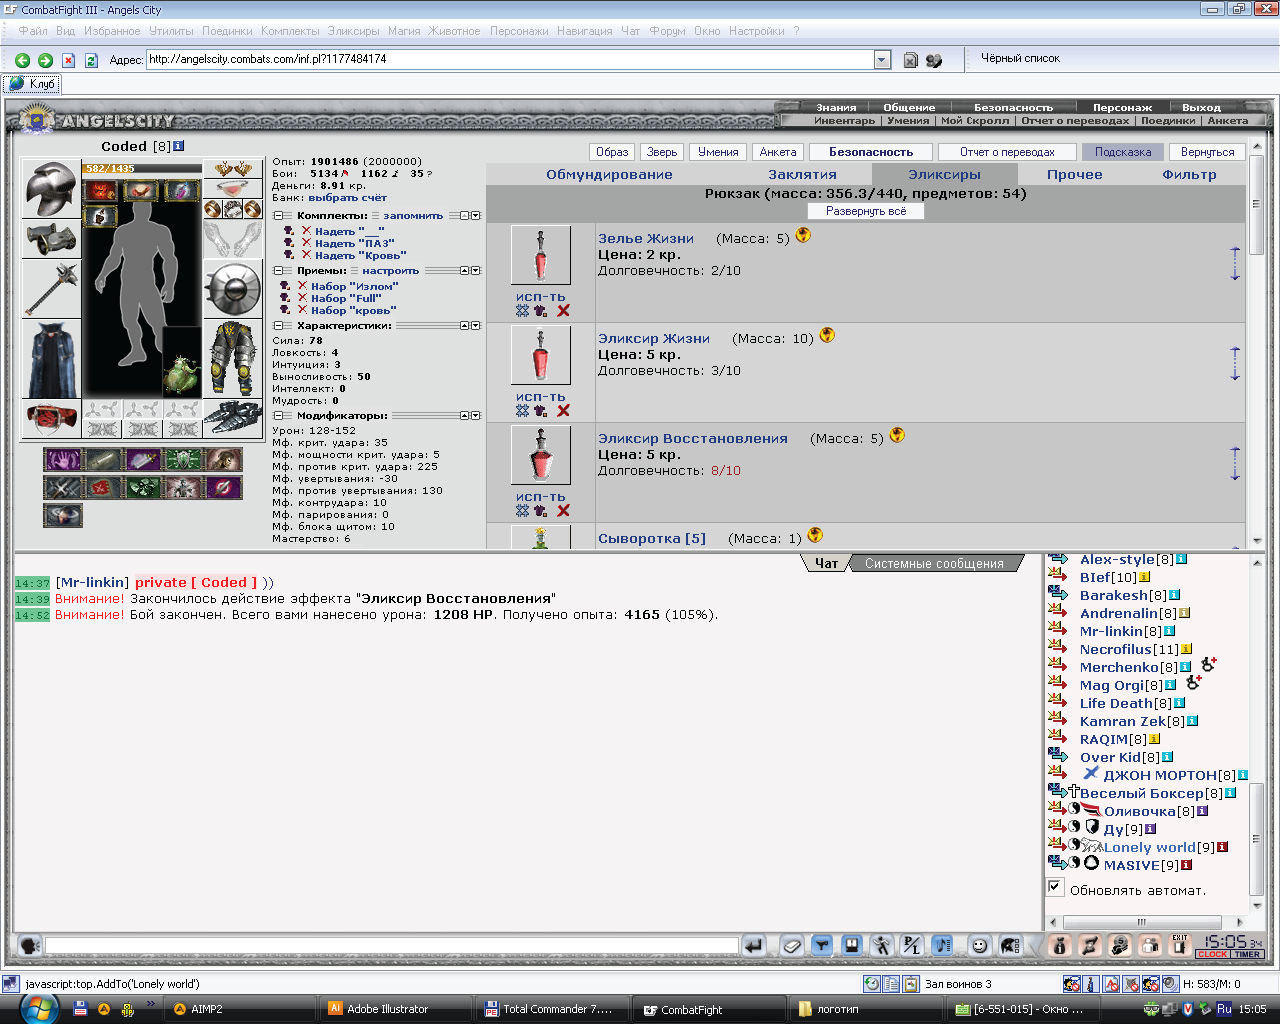The width and height of the screenshot is (1280, 1024).
Task: Toggle the chat filter funnel button
Action: click(821, 945)
